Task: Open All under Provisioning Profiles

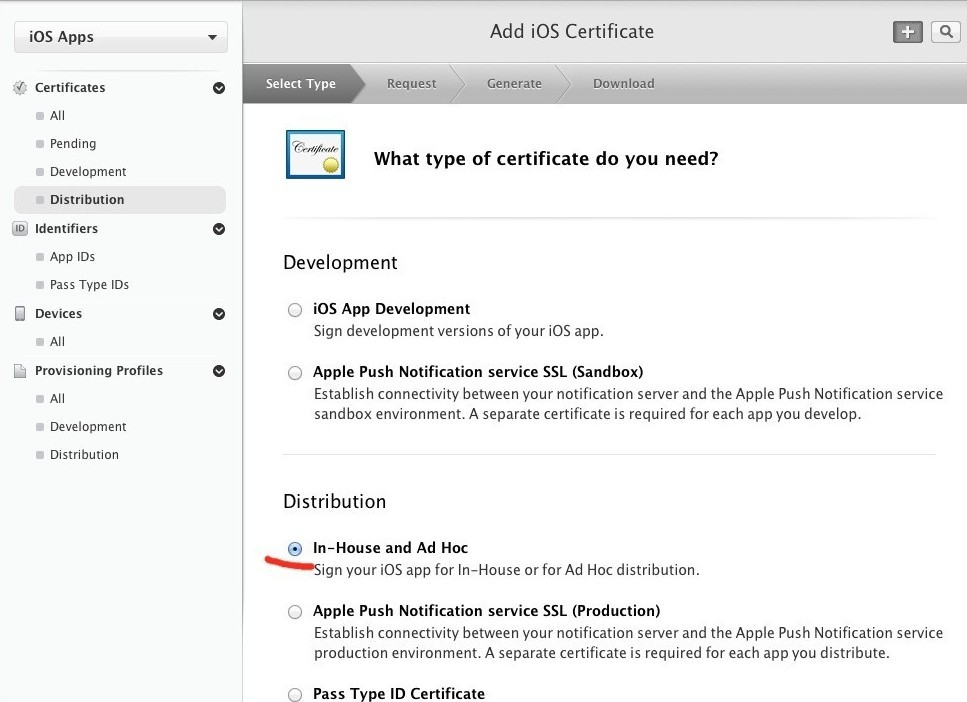Action: 57,398
